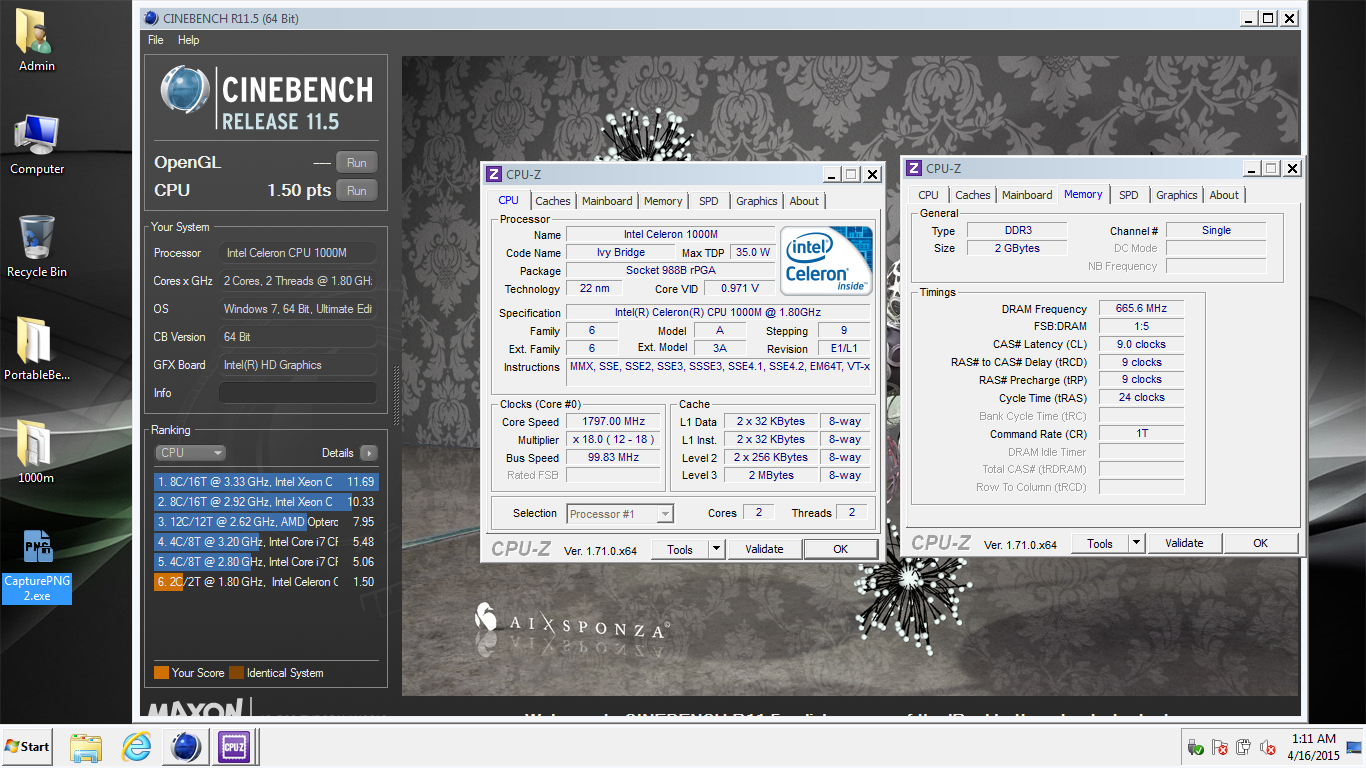1366x768 pixels.
Task: Open Tools dropdown arrow in CPU-Z Memory window
Action: pos(1136,543)
